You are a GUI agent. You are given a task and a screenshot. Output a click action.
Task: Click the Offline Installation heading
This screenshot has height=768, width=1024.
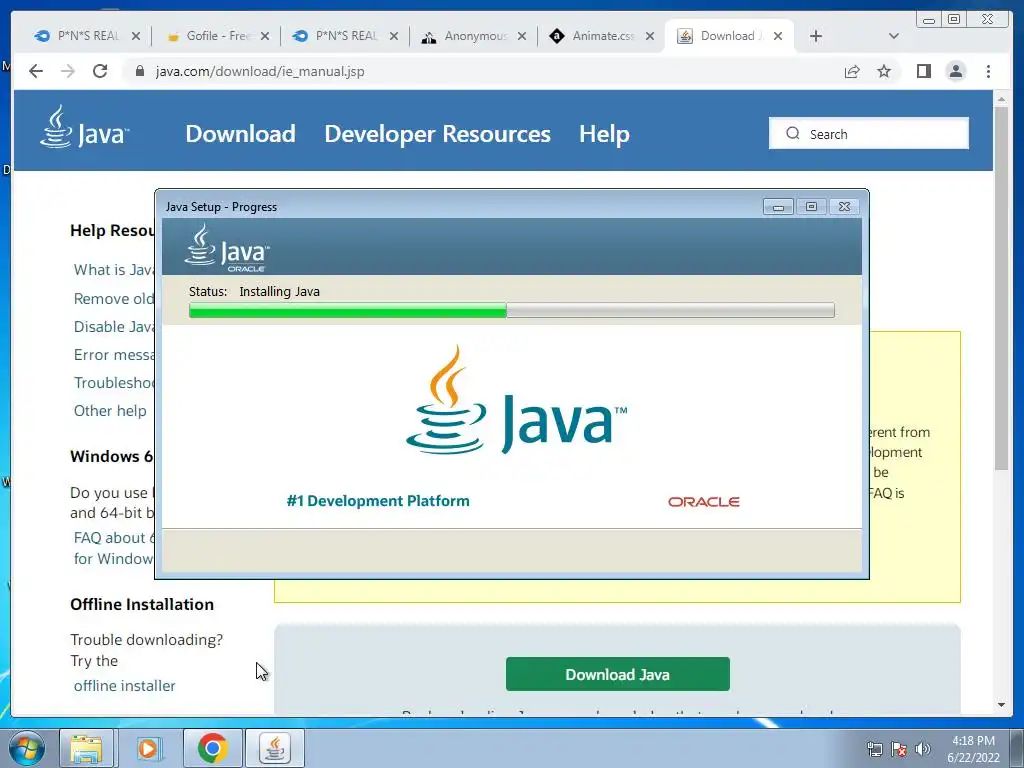point(142,604)
